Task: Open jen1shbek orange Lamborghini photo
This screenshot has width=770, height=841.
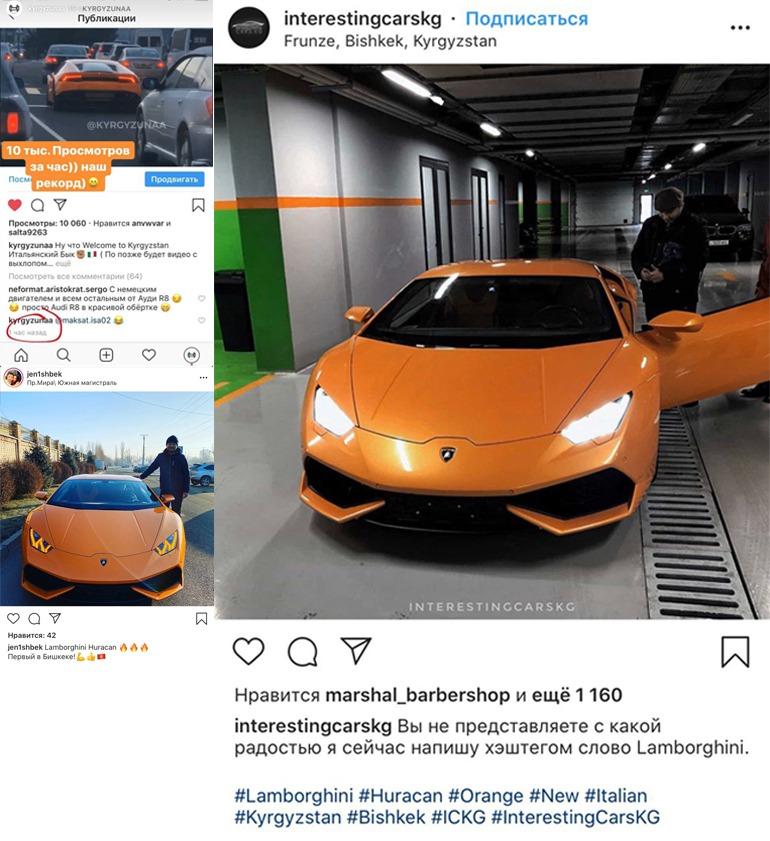Action: pos(107,499)
